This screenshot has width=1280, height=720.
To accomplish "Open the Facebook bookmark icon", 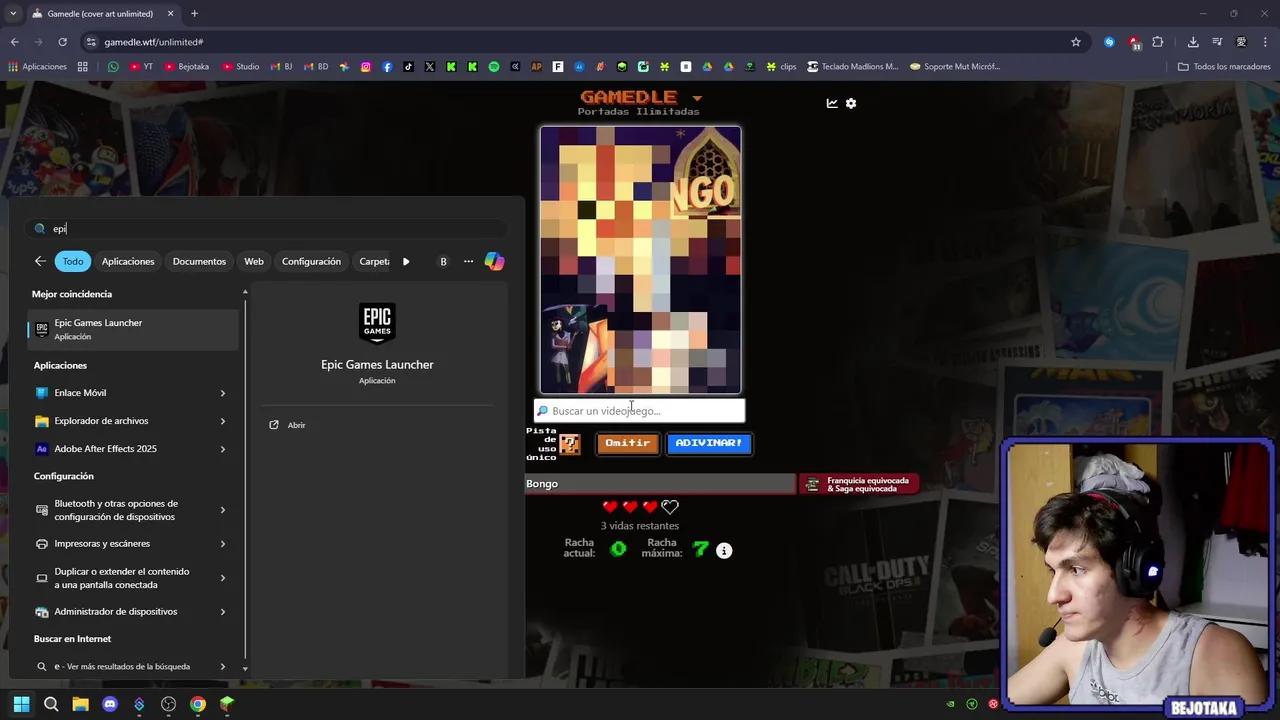I will coord(387,67).
